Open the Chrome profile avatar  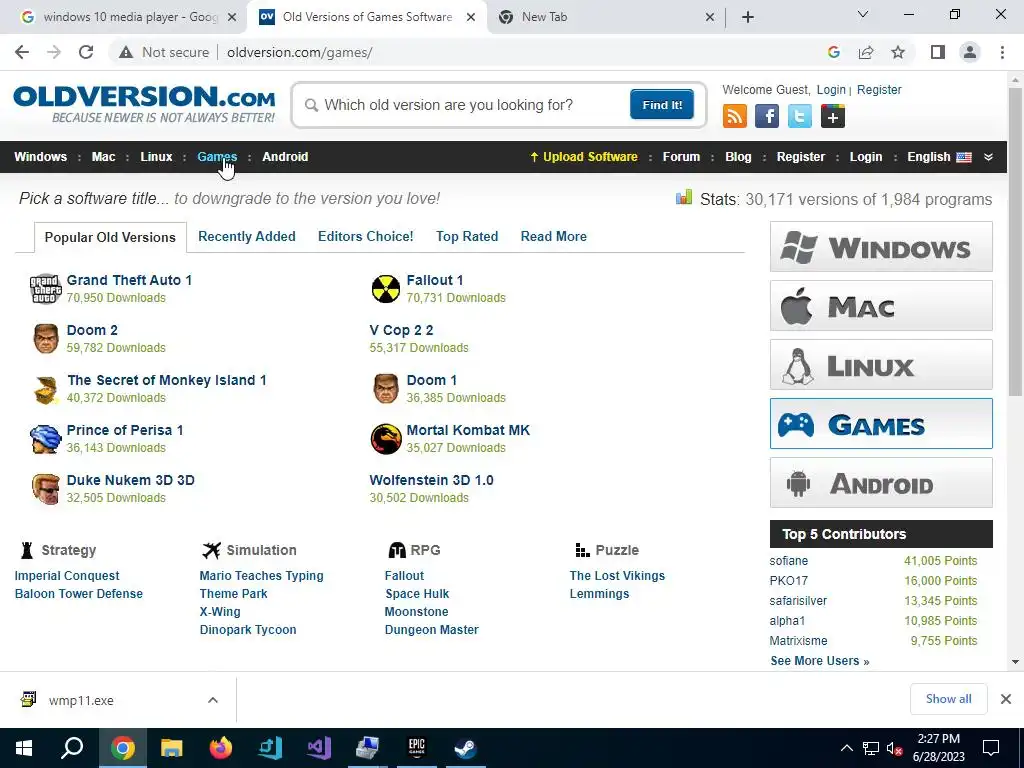click(x=970, y=52)
